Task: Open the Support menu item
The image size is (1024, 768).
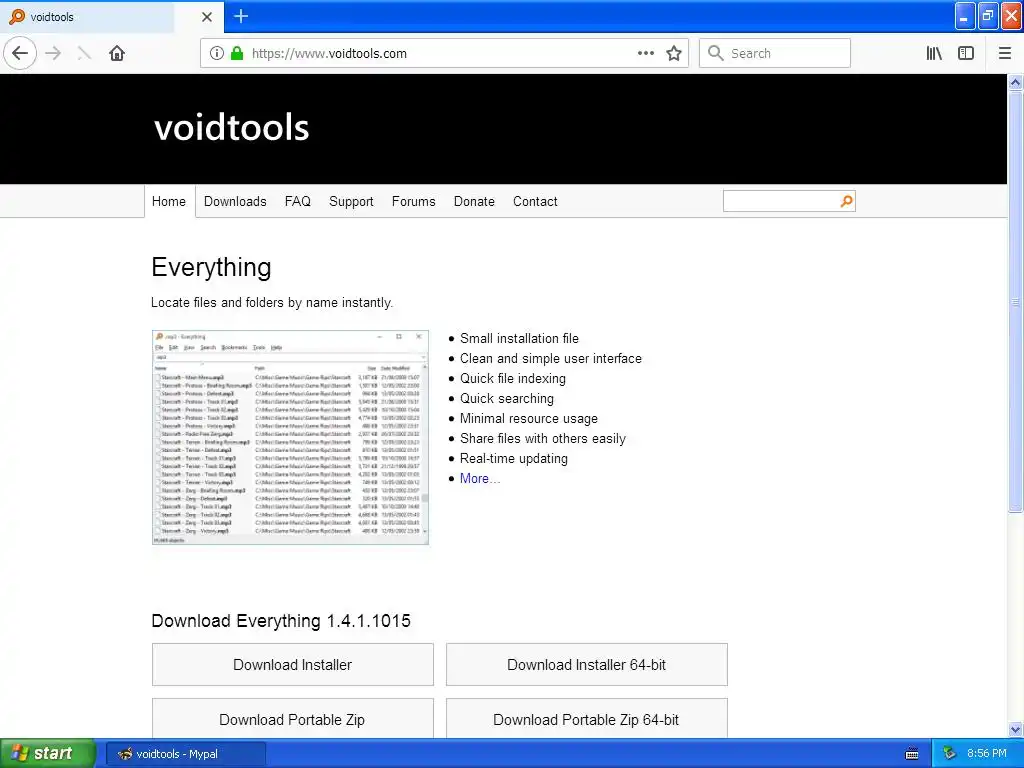Action: click(351, 201)
